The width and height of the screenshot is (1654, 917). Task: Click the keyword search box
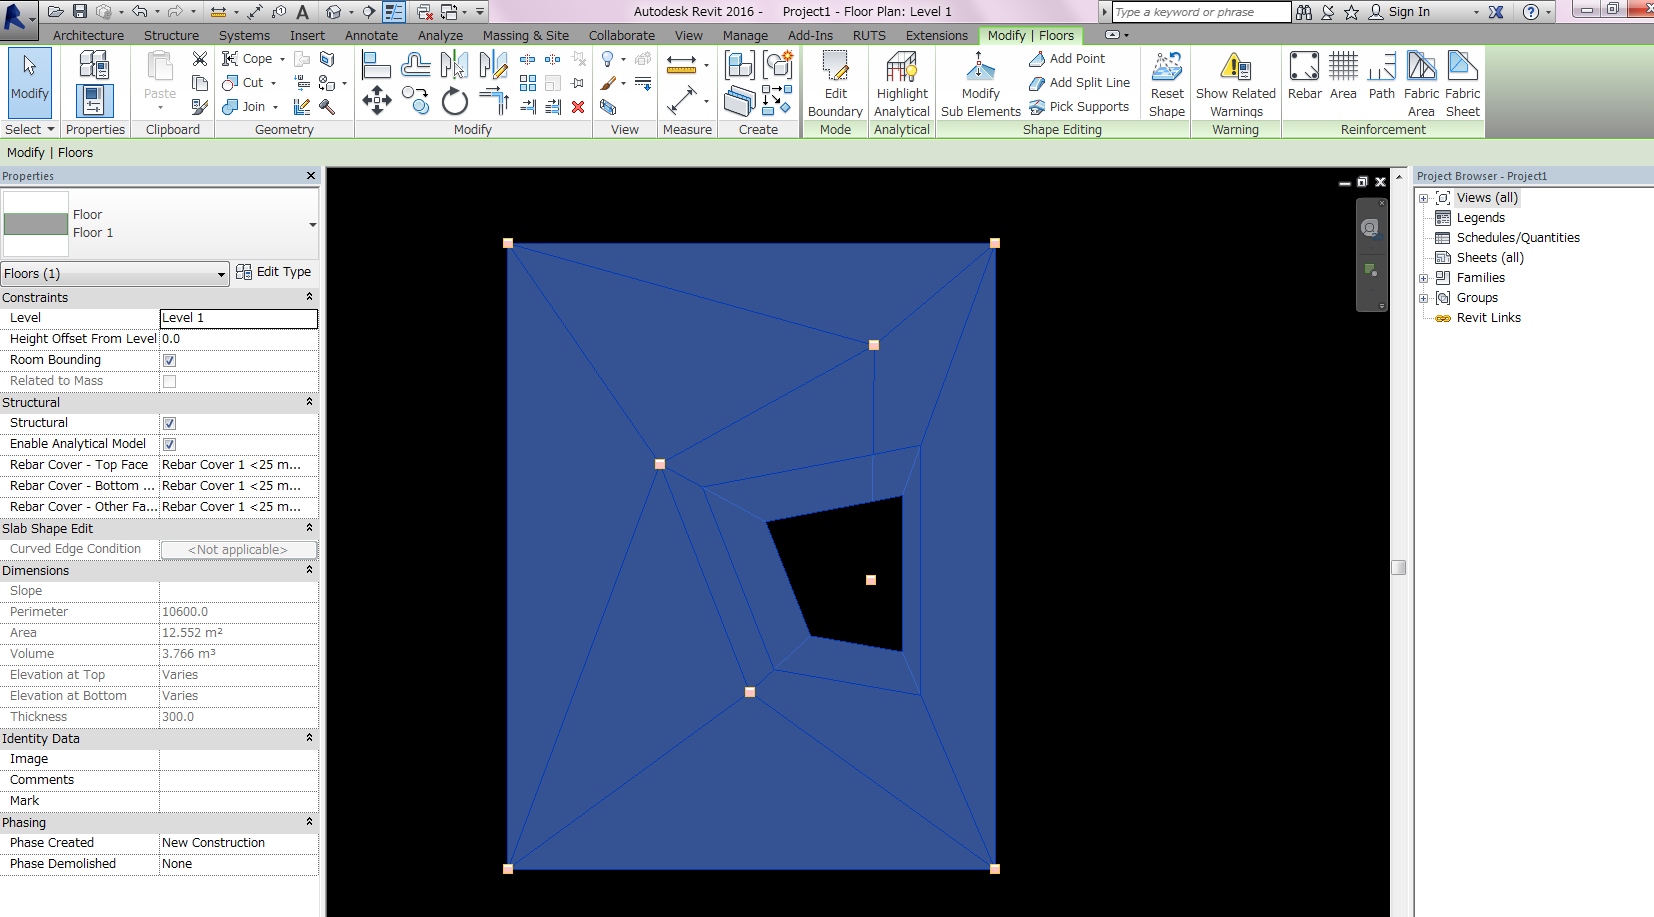1201,12
